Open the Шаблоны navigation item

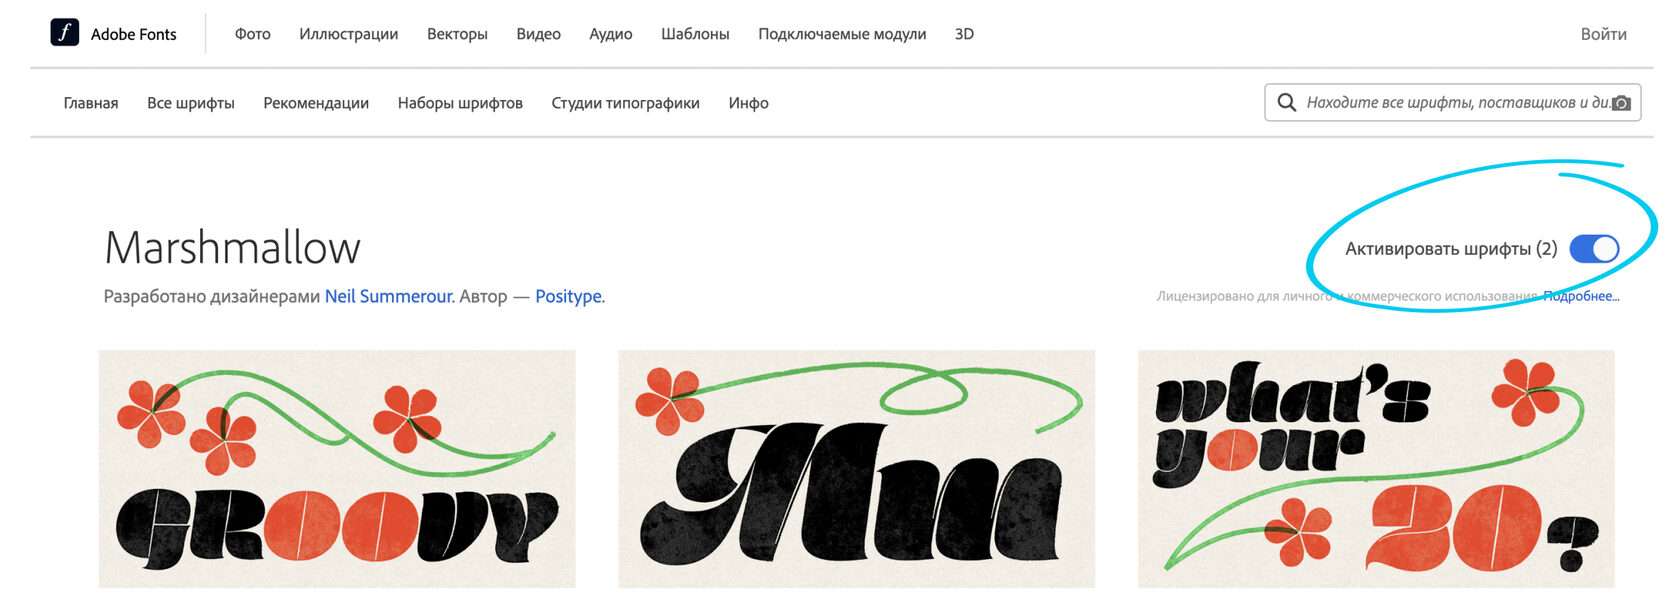coord(695,34)
